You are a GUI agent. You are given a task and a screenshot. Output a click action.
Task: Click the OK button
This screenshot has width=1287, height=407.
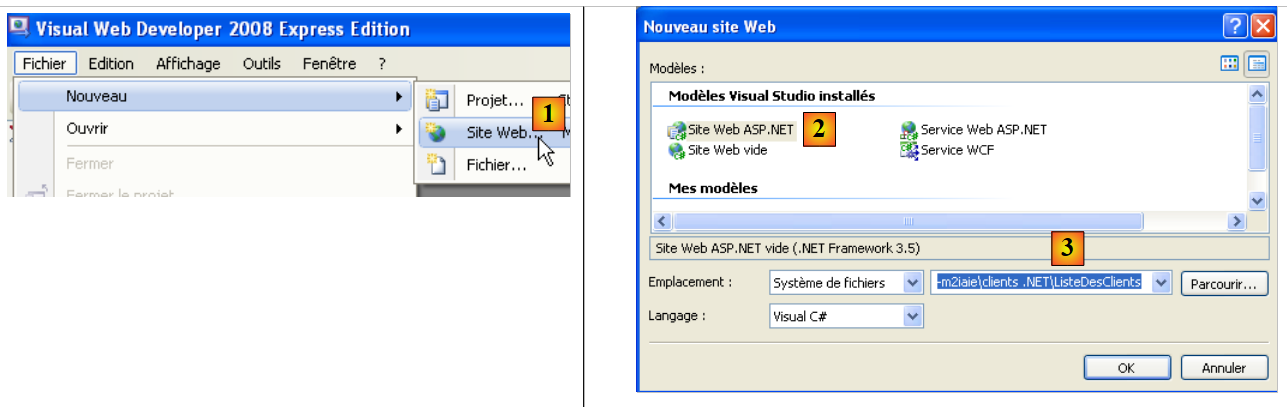click(x=1126, y=367)
